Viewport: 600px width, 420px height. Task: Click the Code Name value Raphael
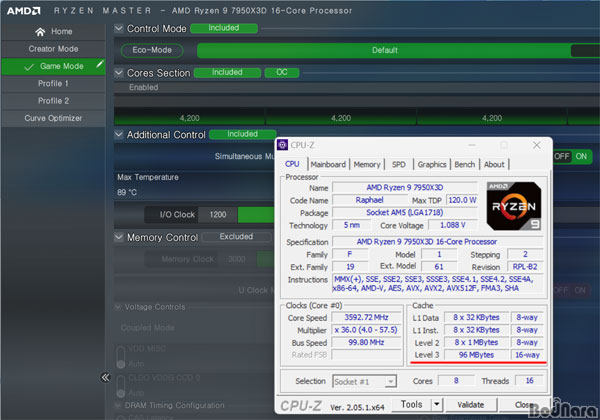pyautogui.click(x=369, y=200)
